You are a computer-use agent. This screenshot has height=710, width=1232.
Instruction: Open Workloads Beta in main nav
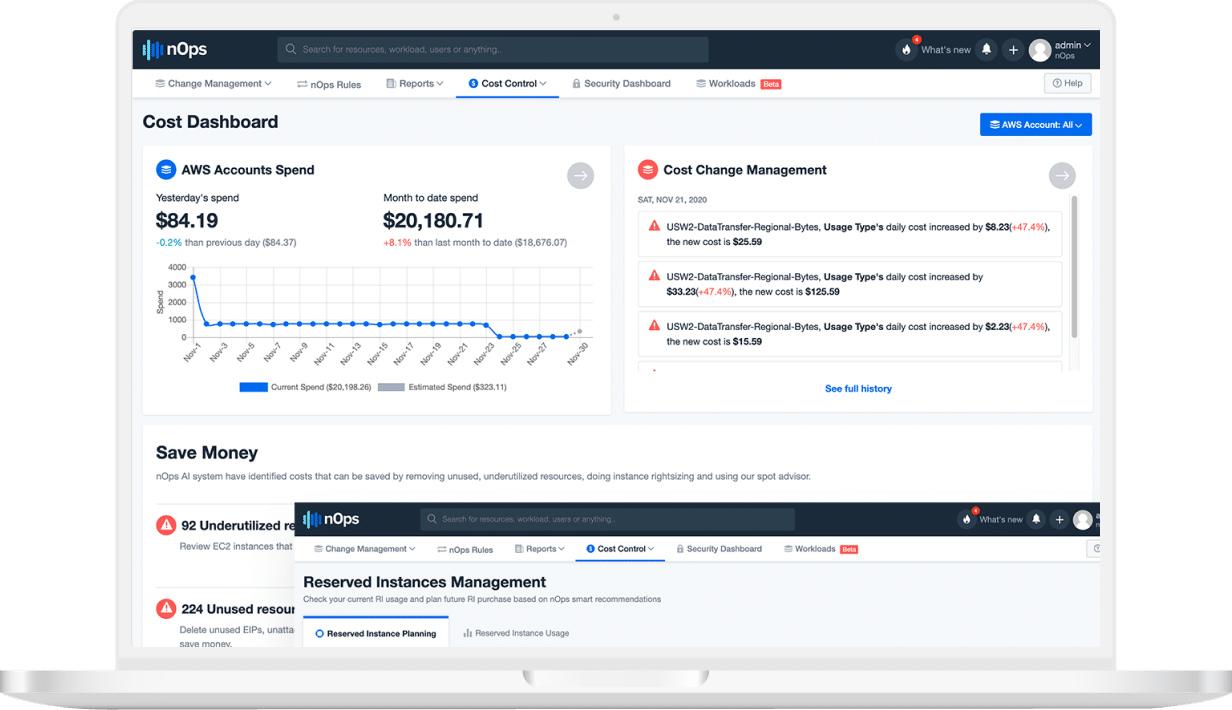pyautogui.click(x=738, y=84)
